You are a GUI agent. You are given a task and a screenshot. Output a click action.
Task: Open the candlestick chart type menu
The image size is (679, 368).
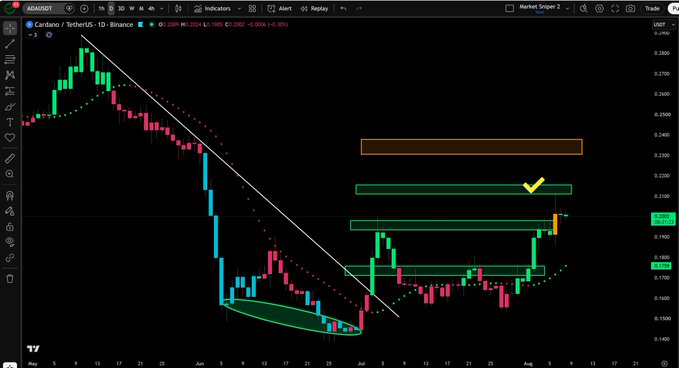point(178,8)
